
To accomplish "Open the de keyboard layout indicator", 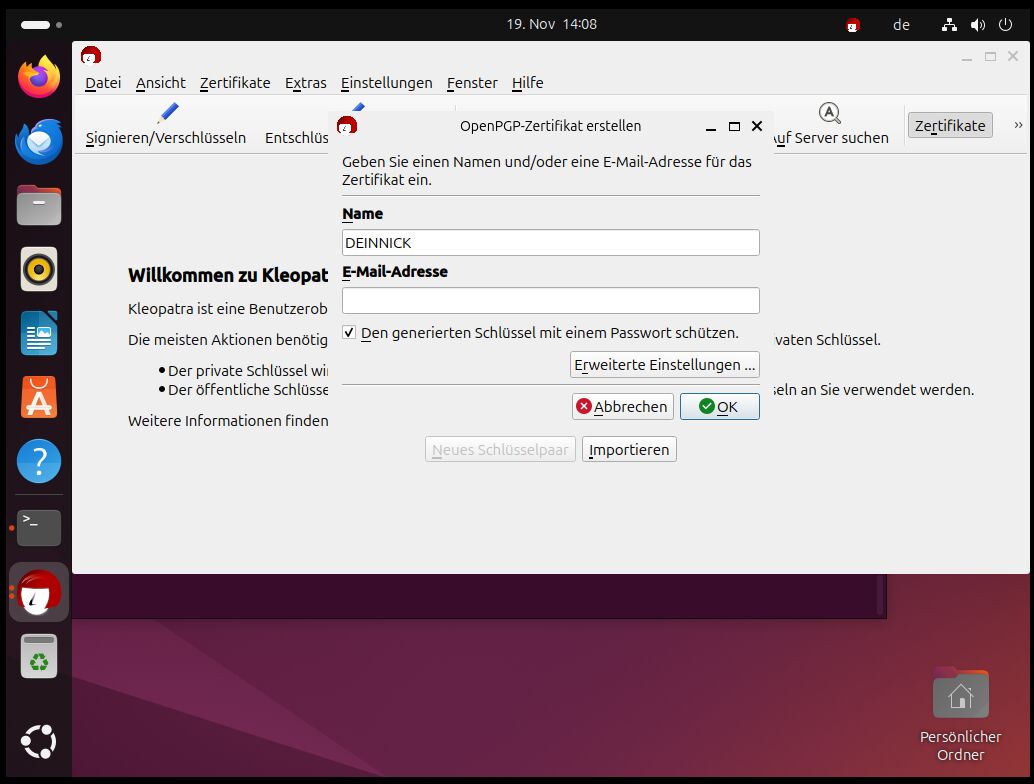I will coord(901,25).
